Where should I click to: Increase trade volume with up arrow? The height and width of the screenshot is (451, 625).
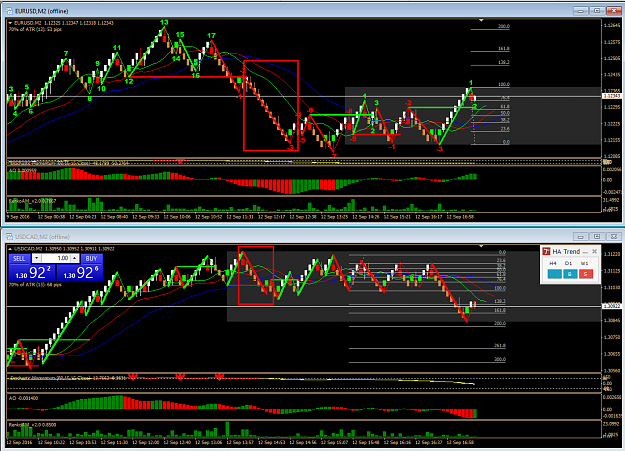tap(75, 258)
